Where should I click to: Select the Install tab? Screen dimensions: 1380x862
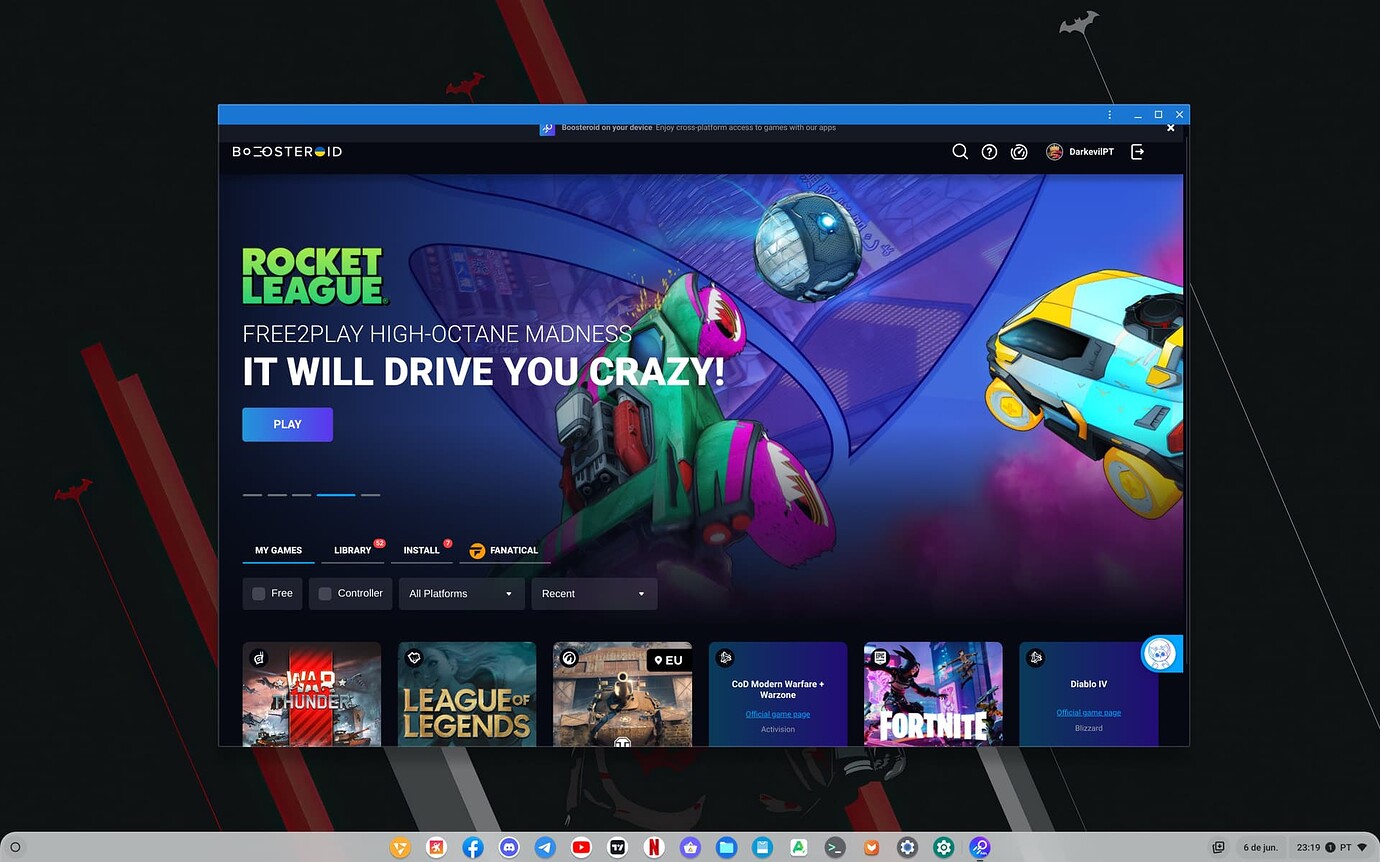[x=422, y=550]
